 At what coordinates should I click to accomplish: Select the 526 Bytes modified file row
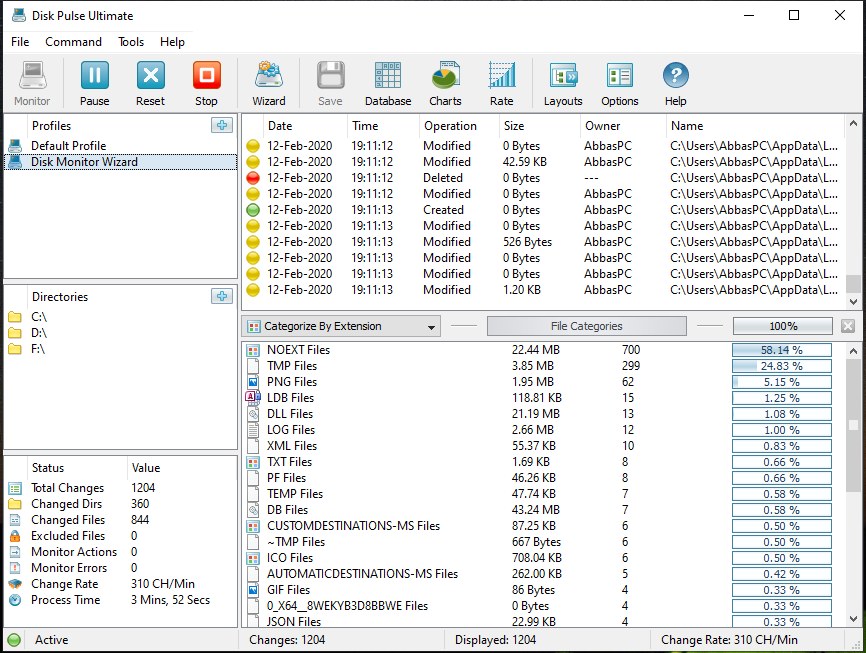(543, 242)
